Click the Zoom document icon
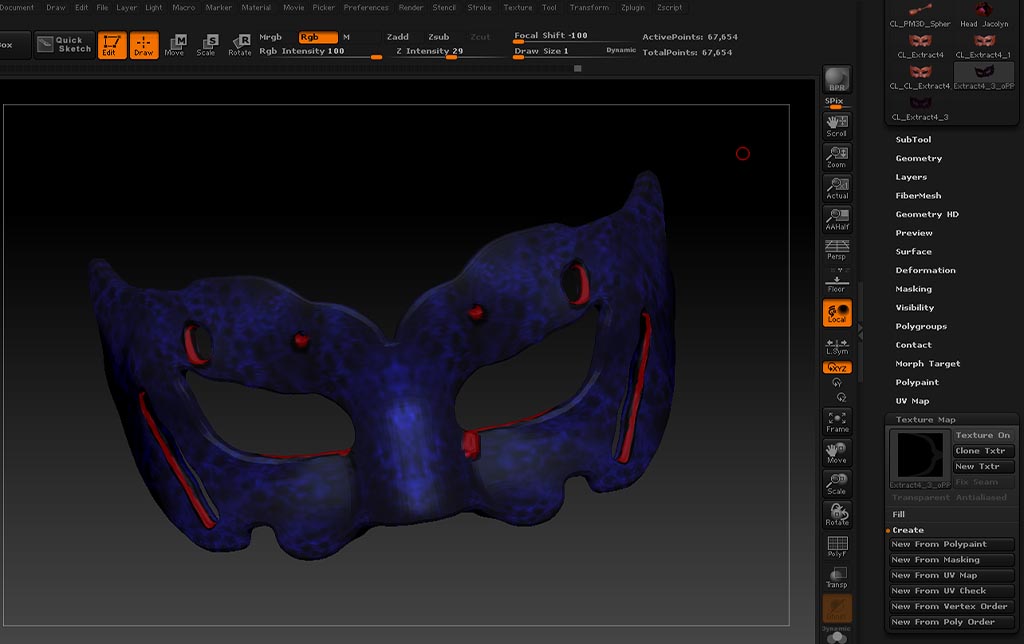 (x=837, y=157)
